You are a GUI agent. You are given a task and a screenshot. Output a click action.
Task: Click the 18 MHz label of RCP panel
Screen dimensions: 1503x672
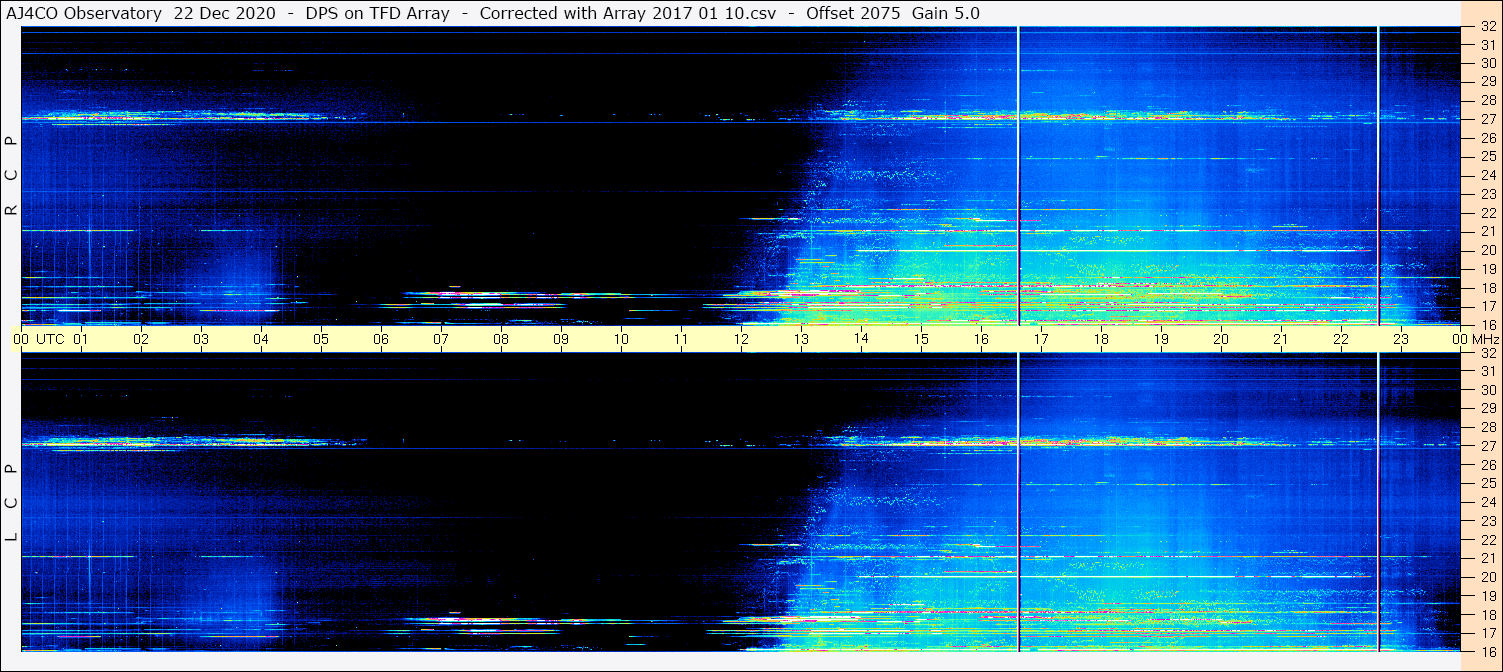(1487, 288)
